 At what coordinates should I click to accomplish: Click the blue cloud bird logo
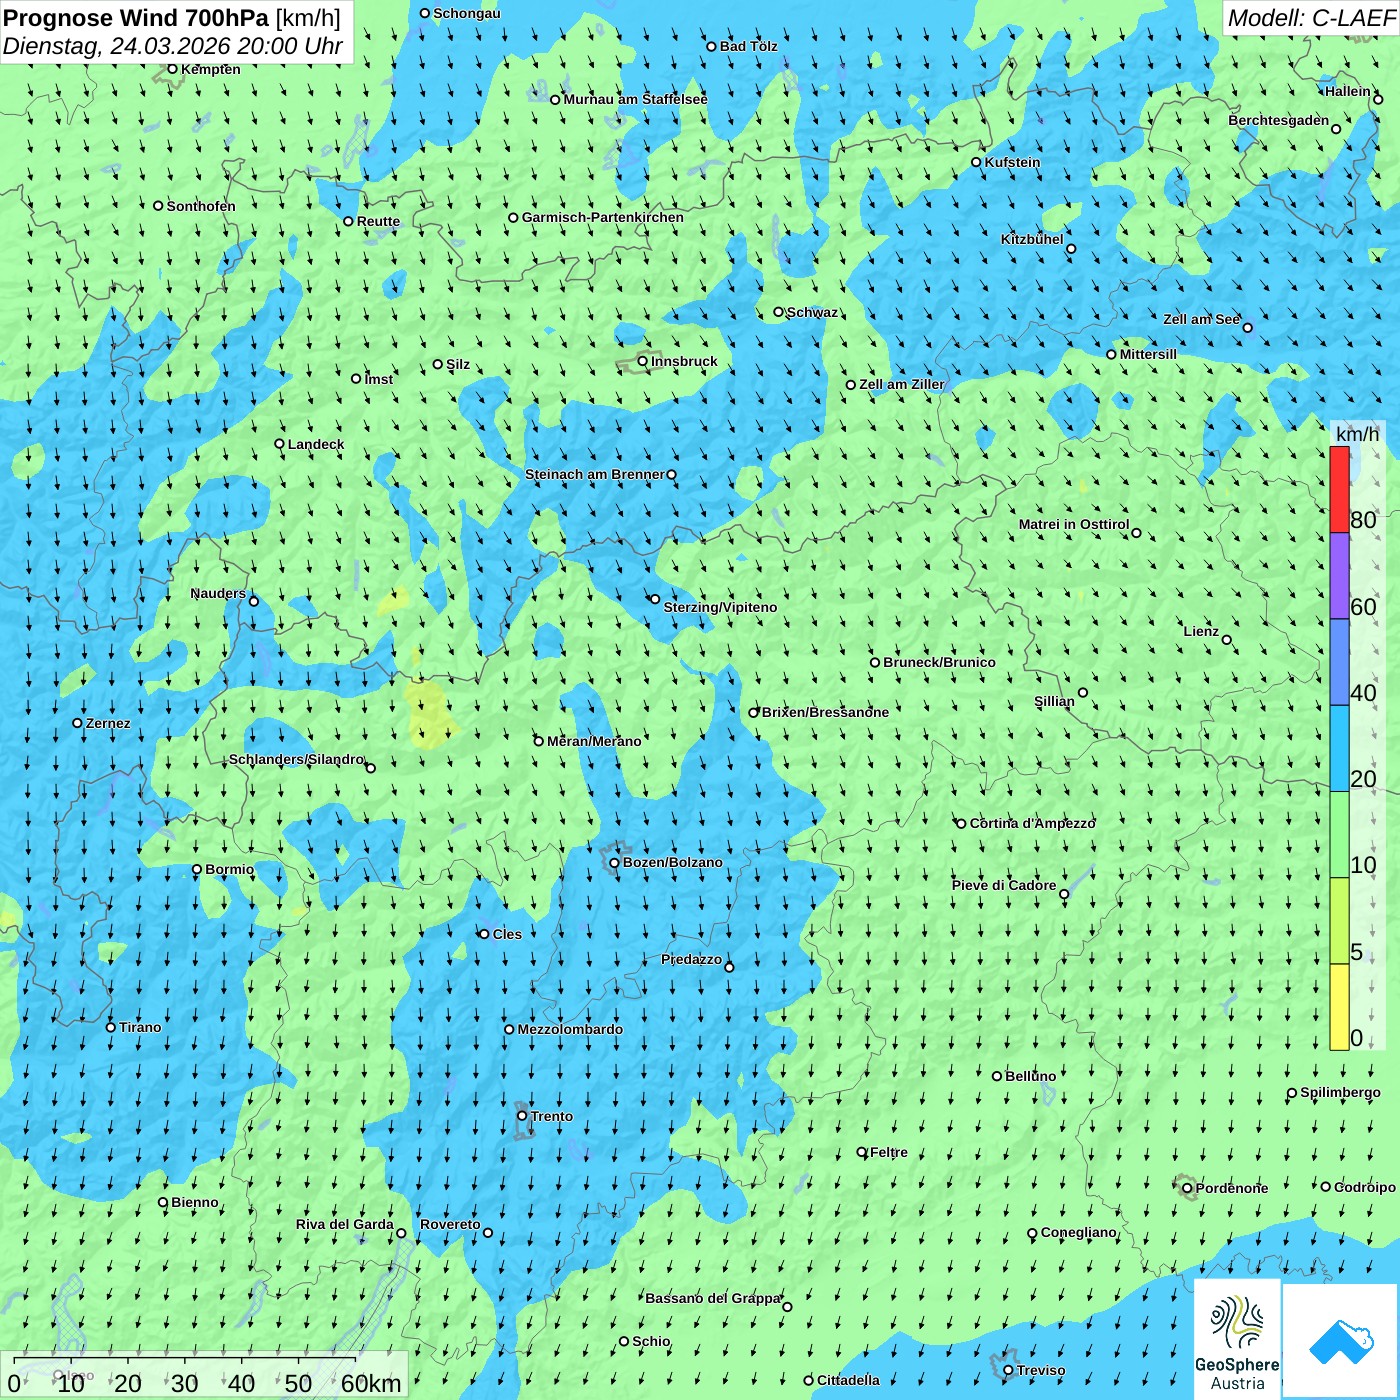point(1341,1341)
